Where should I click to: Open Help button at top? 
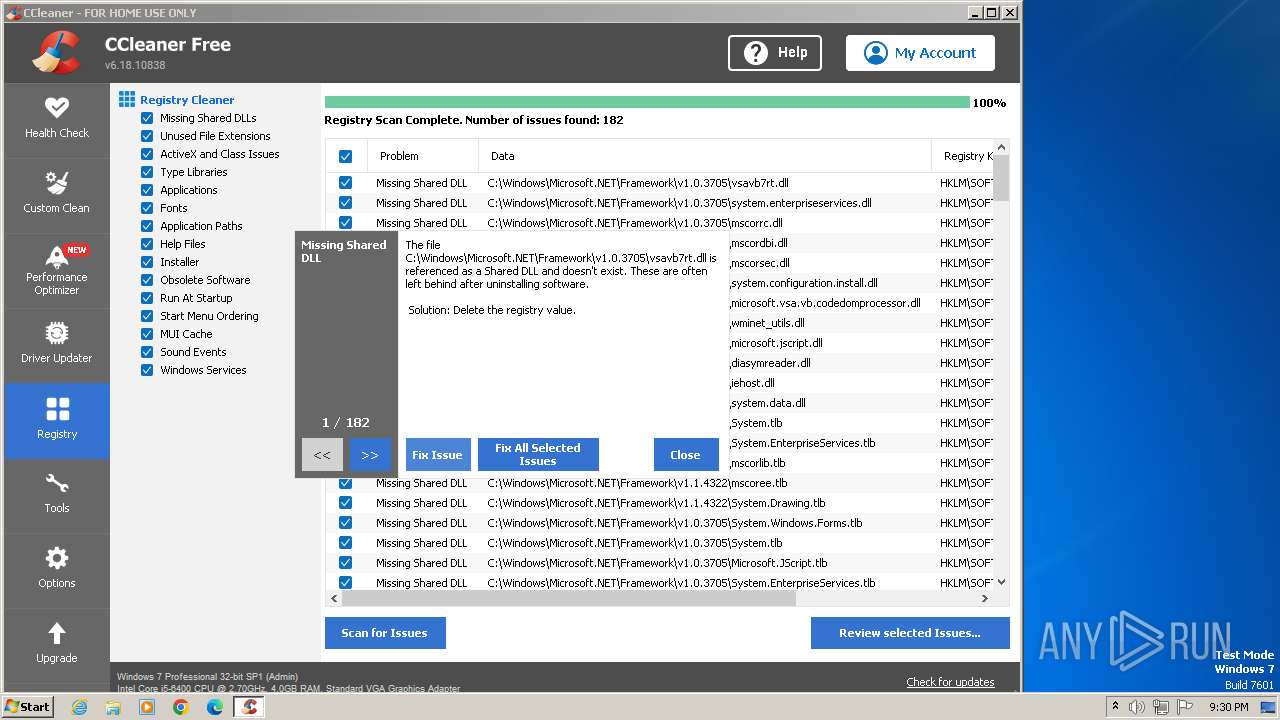click(x=775, y=53)
